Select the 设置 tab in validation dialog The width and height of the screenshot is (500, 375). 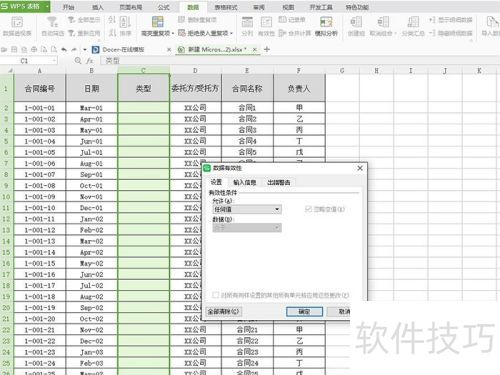(216, 182)
